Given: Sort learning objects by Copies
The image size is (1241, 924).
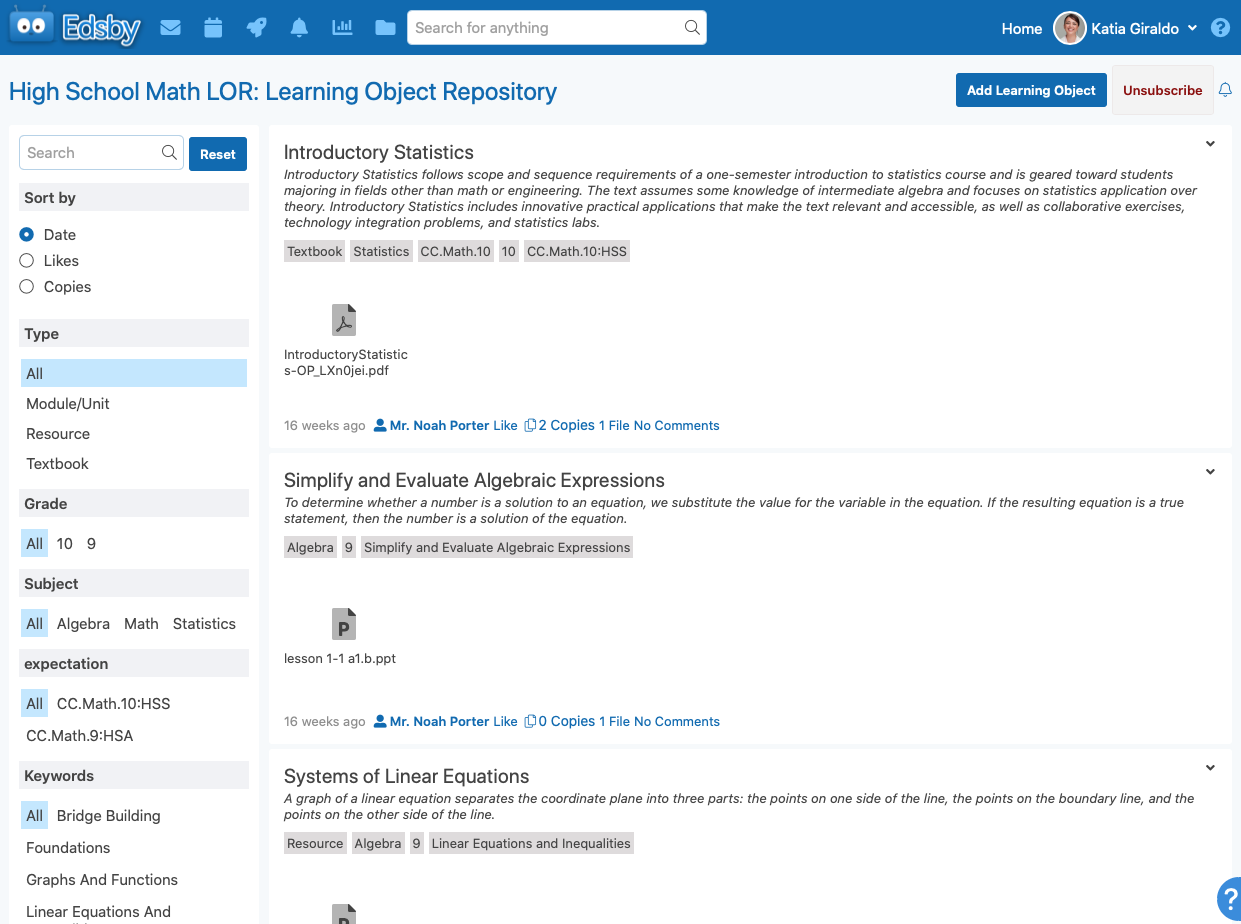Looking at the screenshot, I should click(27, 286).
